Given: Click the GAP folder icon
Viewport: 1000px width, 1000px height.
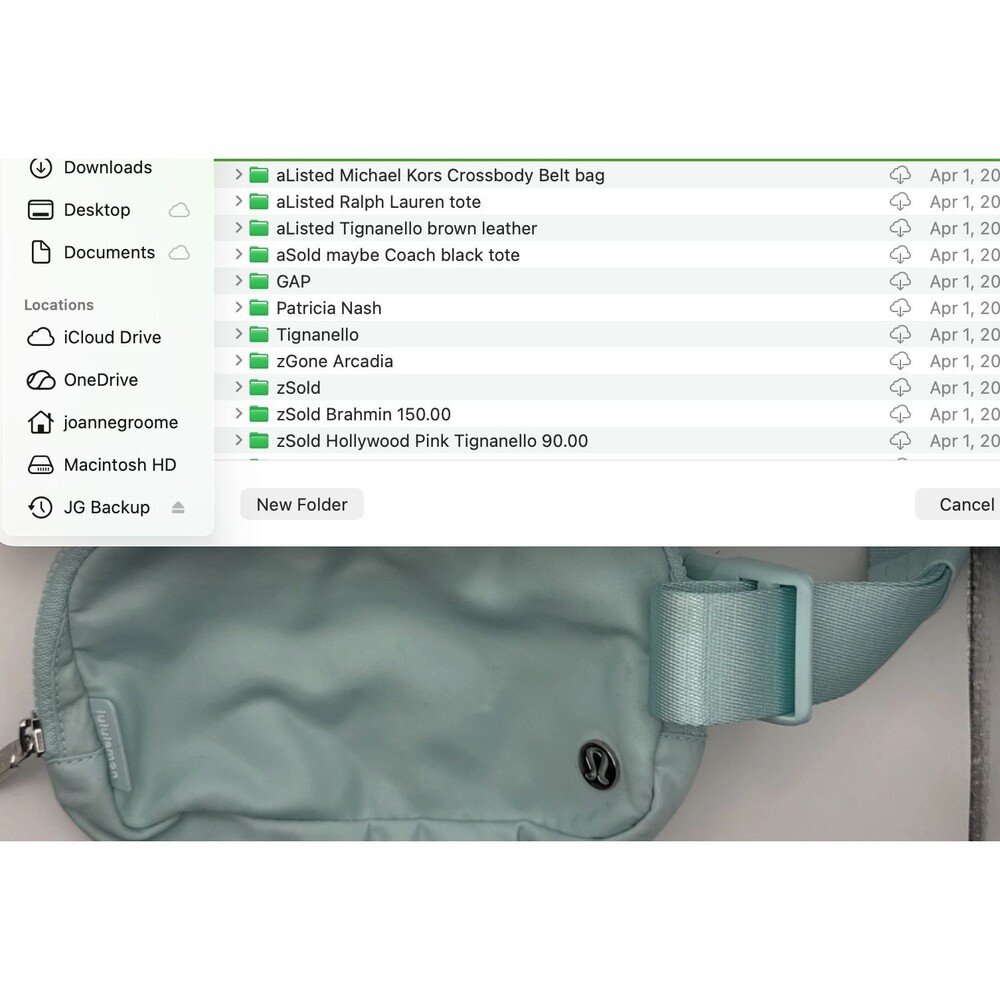Looking at the screenshot, I should 258,281.
